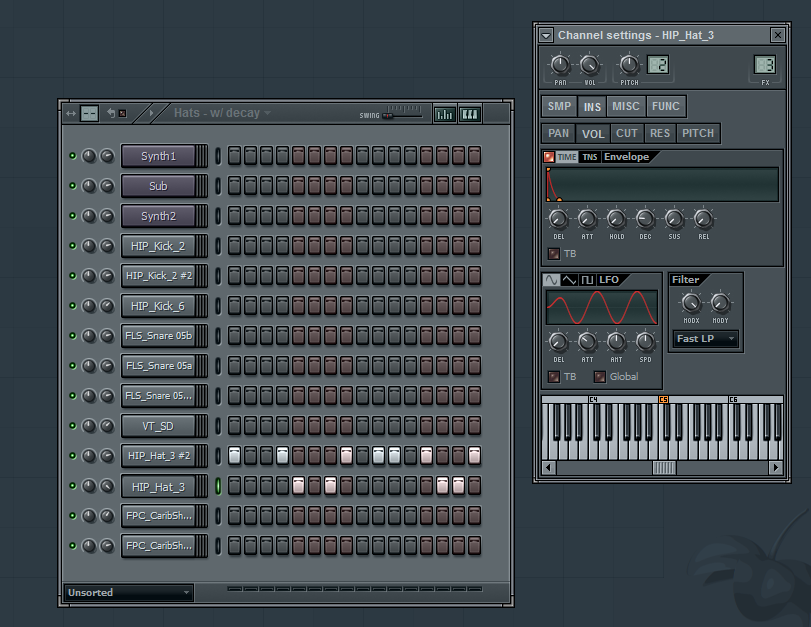
Task: Click HIP_Hat_3 channel volume knob
Action: [107, 486]
